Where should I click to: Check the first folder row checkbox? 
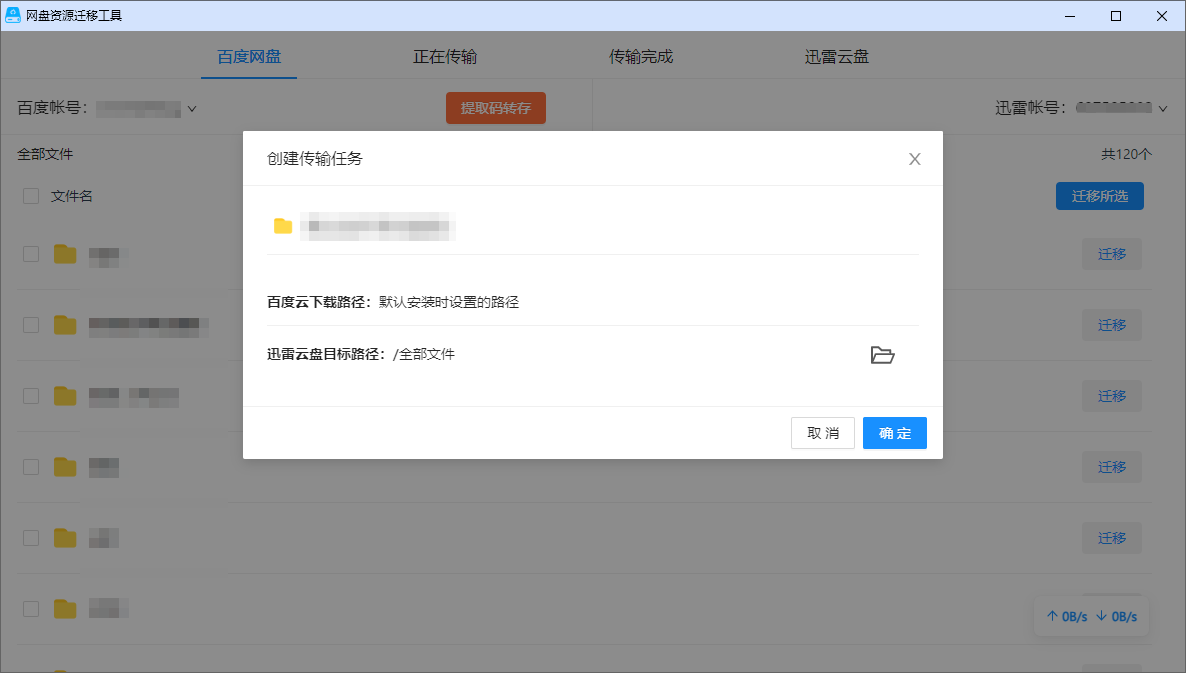coord(31,254)
